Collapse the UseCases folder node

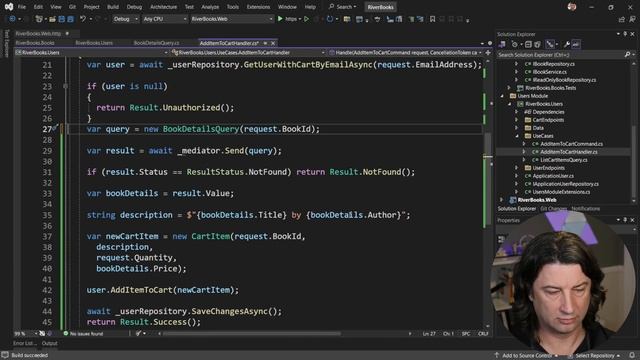coord(518,136)
